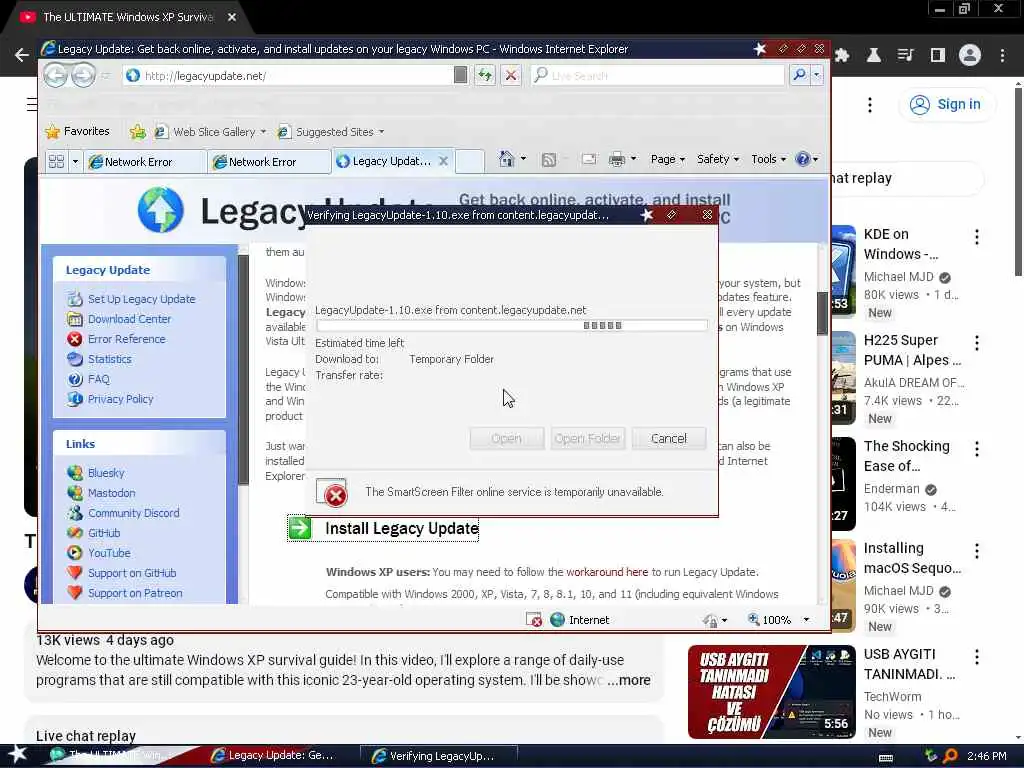Open the Download Center link
Screen dimensions: 1024x768
(129, 319)
